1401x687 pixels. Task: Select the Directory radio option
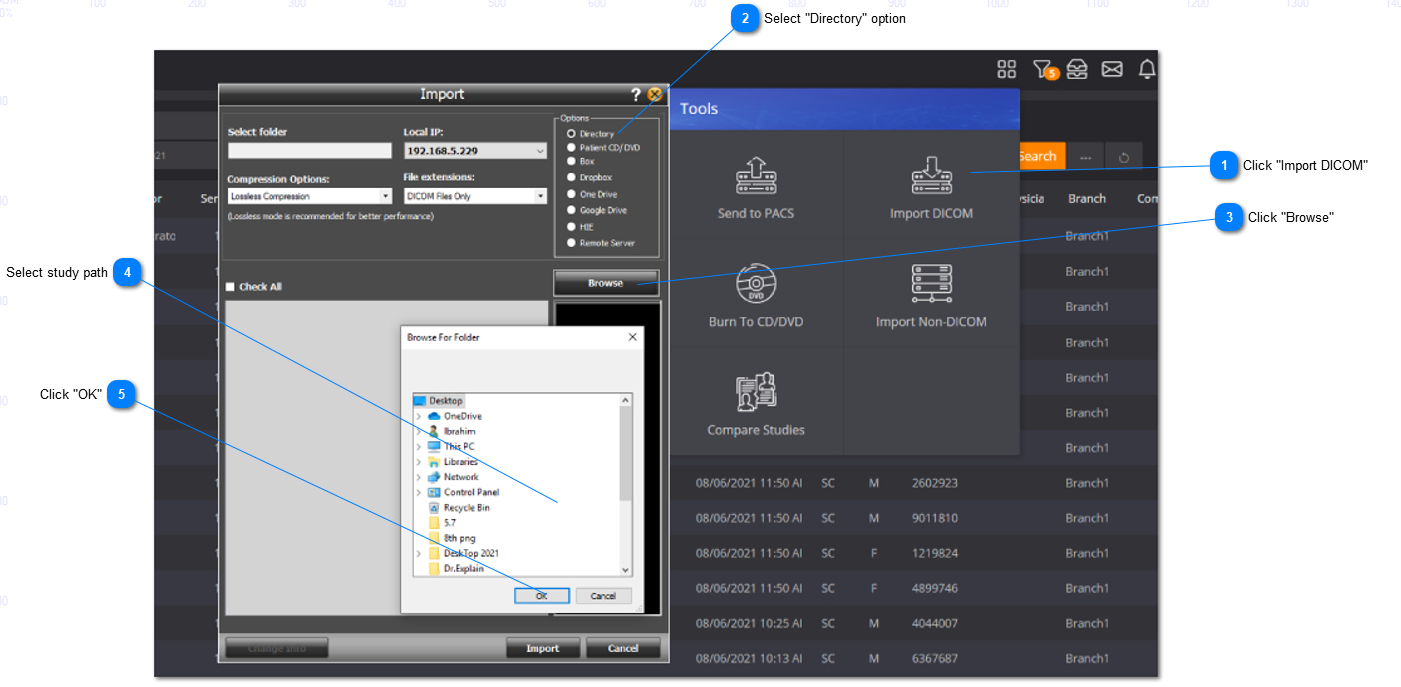571,133
